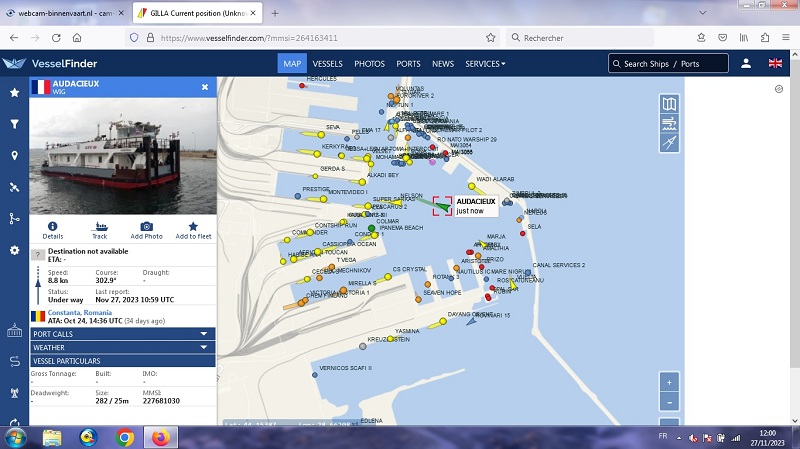Open the SERVICES dropdown menu

485,64
